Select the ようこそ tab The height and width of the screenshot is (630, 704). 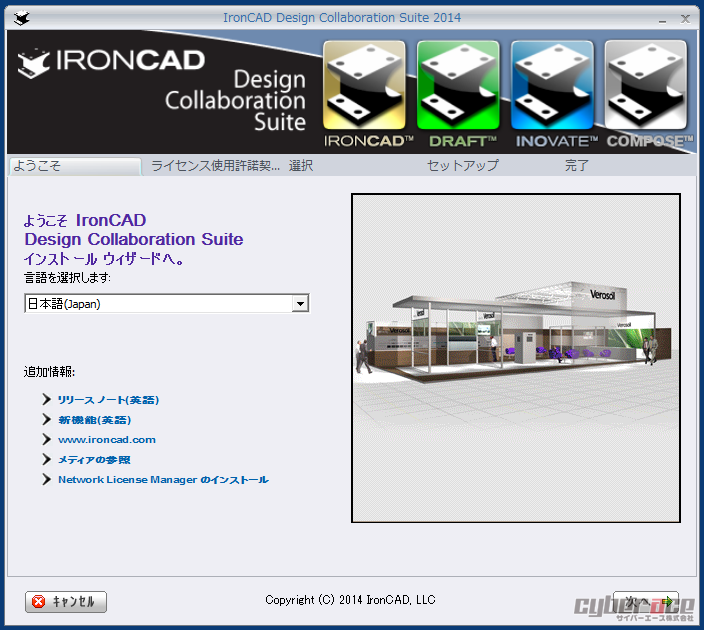75,166
